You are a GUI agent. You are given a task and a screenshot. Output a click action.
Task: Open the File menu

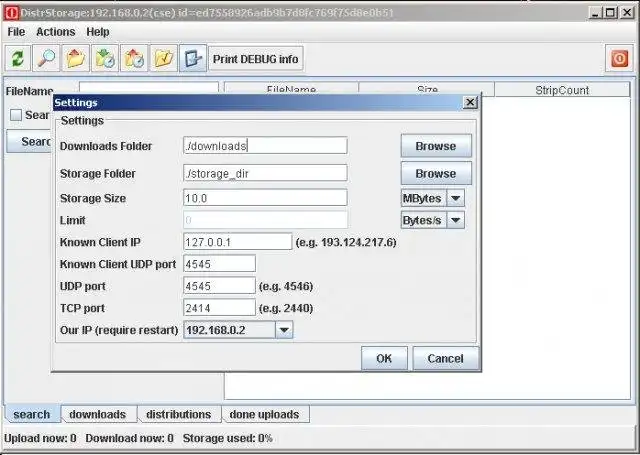click(16, 32)
